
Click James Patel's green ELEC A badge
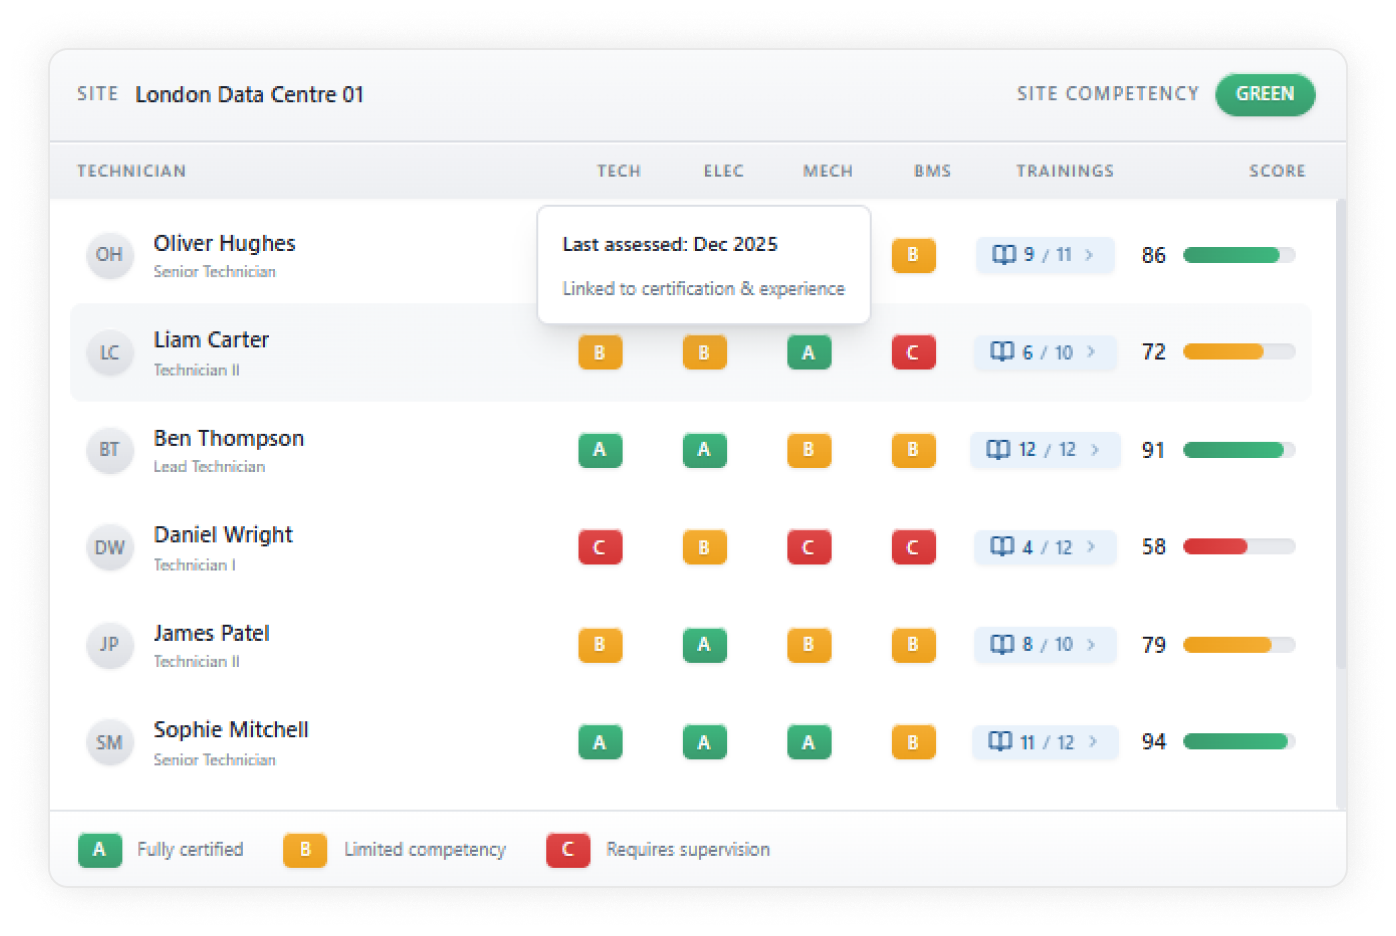(x=704, y=645)
